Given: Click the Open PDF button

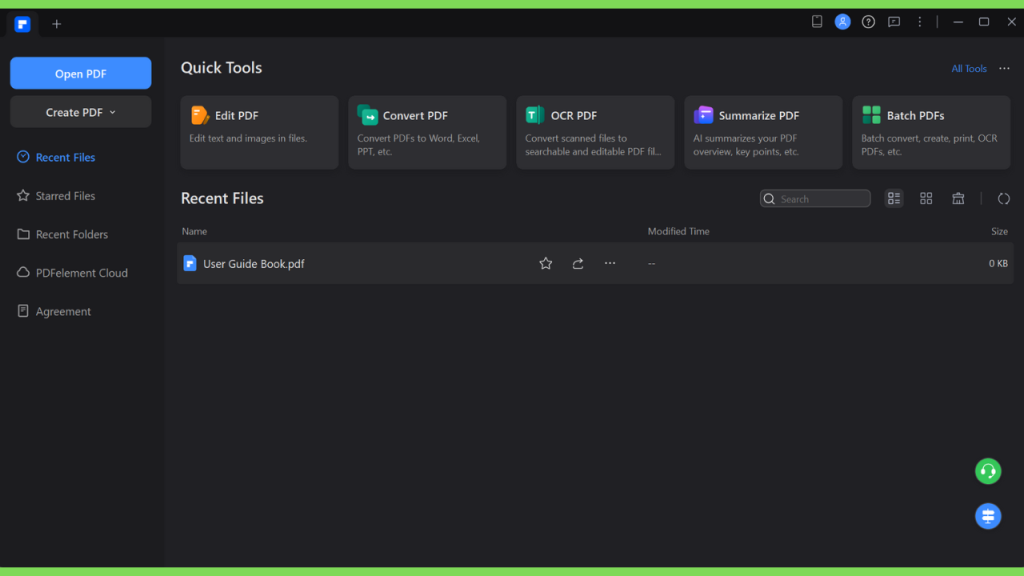Looking at the screenshot, I should 80,73.
